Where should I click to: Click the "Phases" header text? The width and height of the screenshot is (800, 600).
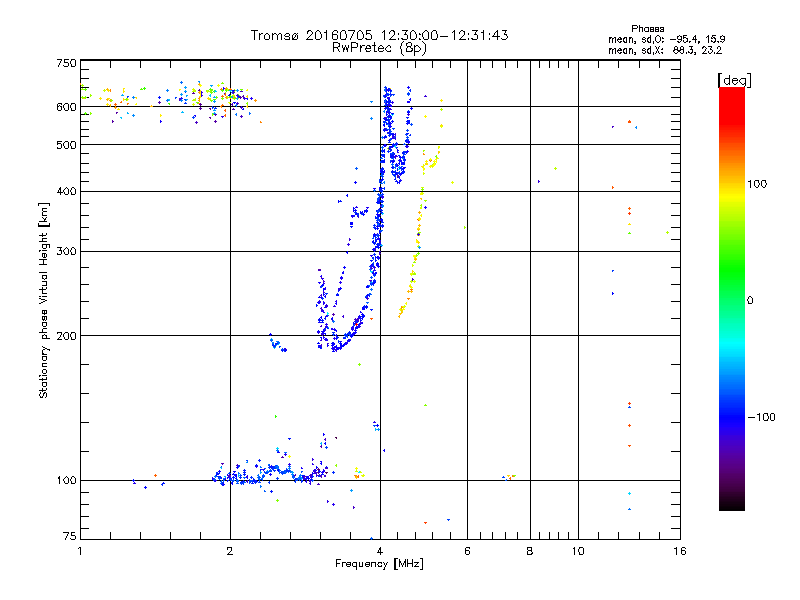[647, 29]
